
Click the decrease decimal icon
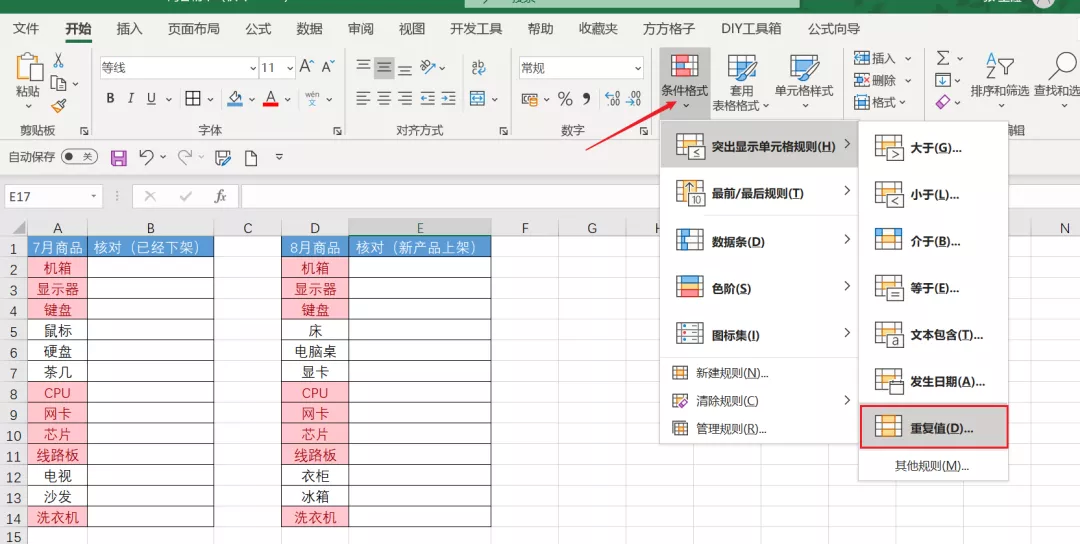click(634, 99)
